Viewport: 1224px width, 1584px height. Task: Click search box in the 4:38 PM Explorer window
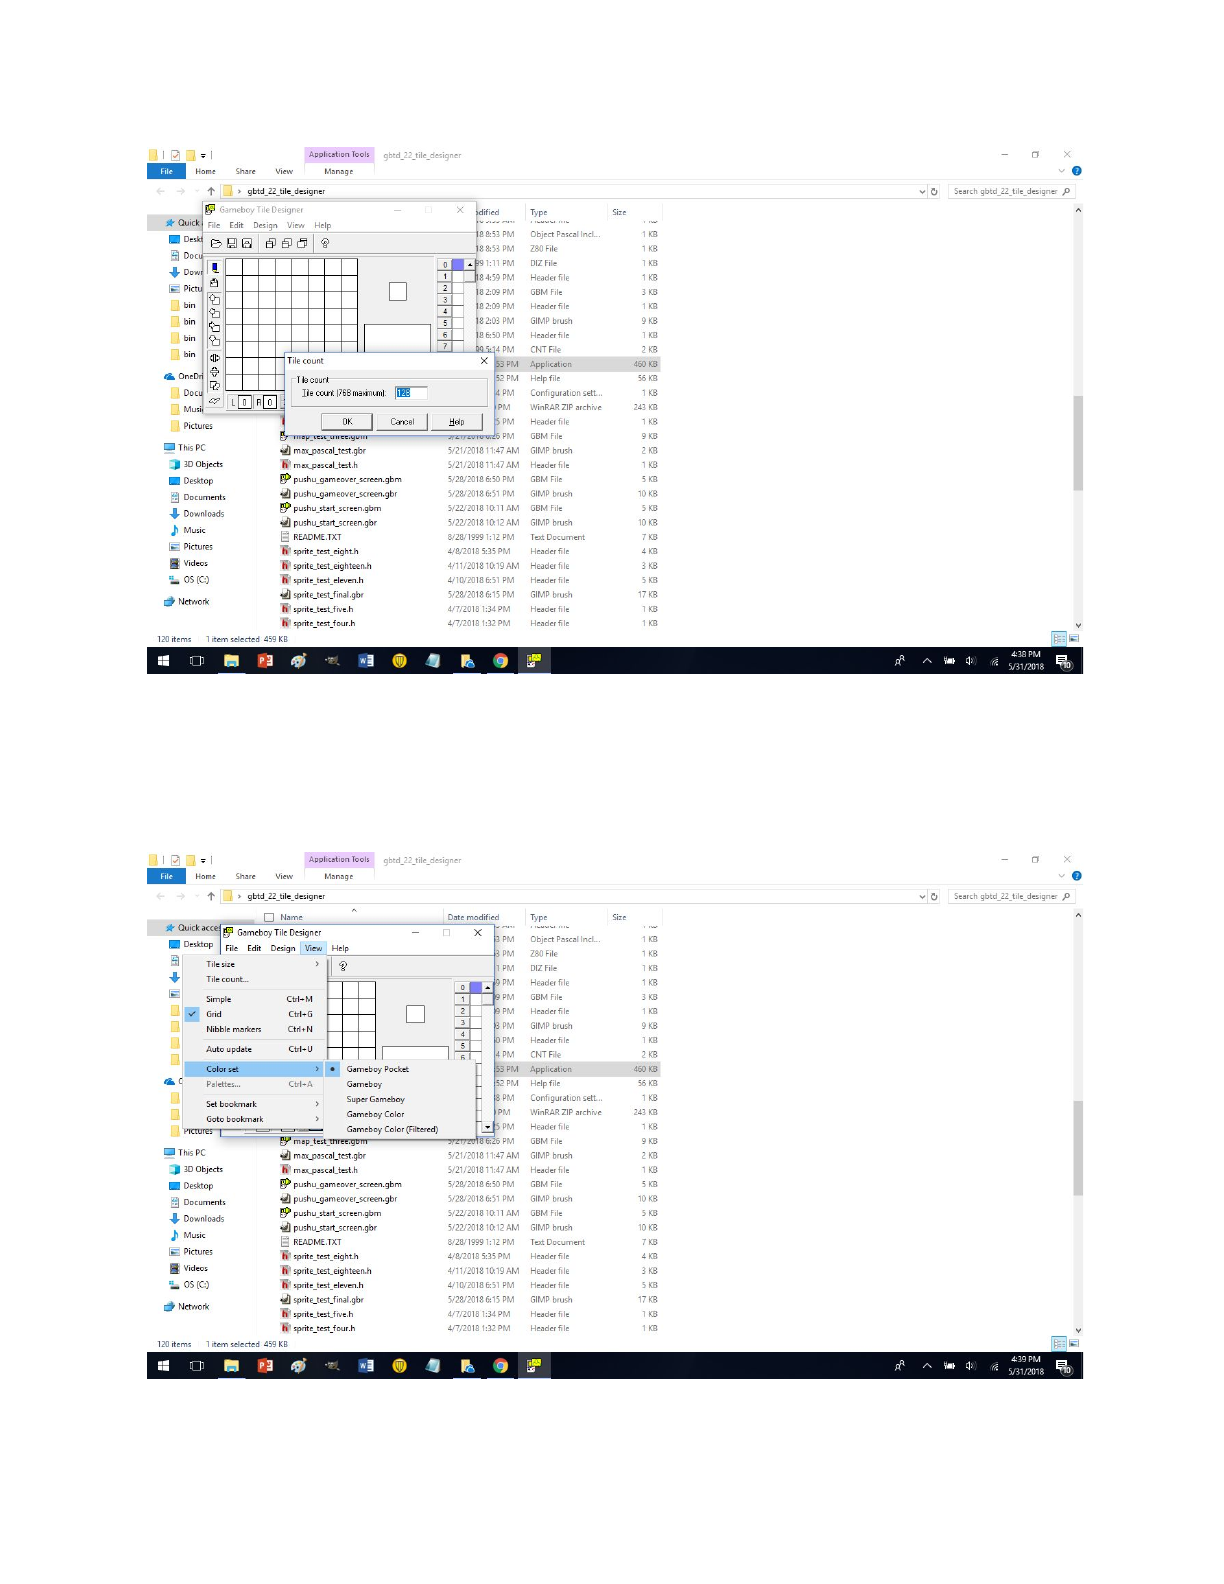(x=1011, y=191)
